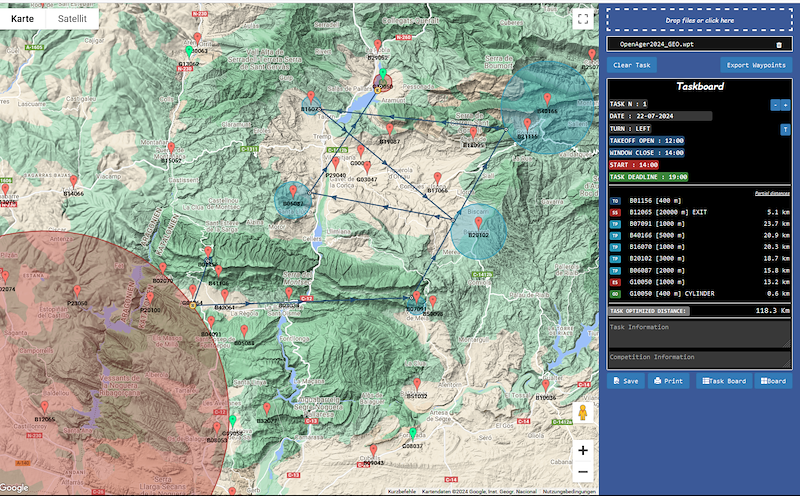The width and height of the screenshot is (800, 496).
Task: Toggle the TURN direction T button
Action: (785, 129)
